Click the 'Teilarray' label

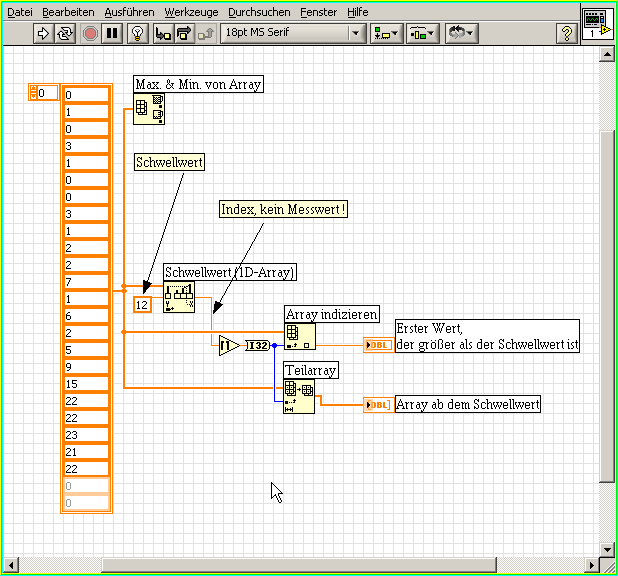pyautogui.click(x=311, y=370)
